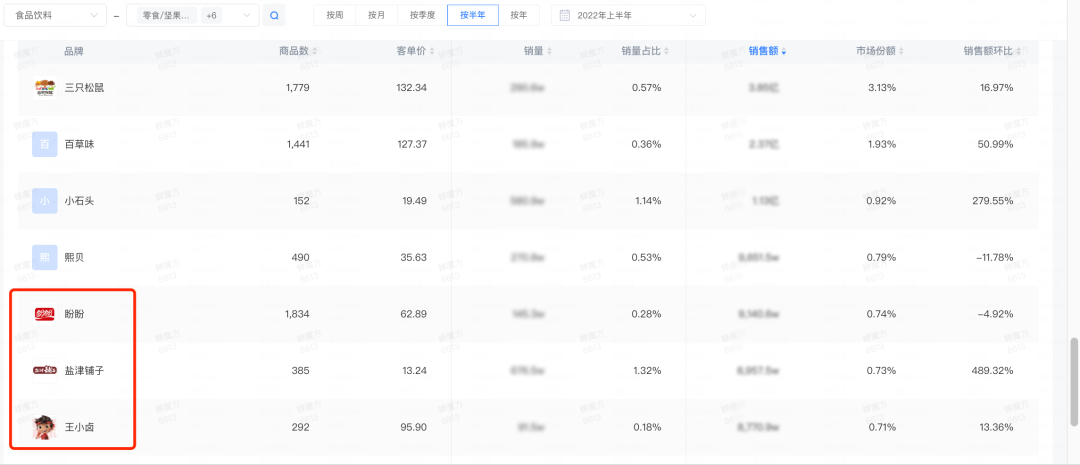Image resolution: width=1080 pixels, height=465 pixels.
Task: Click the 熙贝 brand name
Action: [74, 258]
